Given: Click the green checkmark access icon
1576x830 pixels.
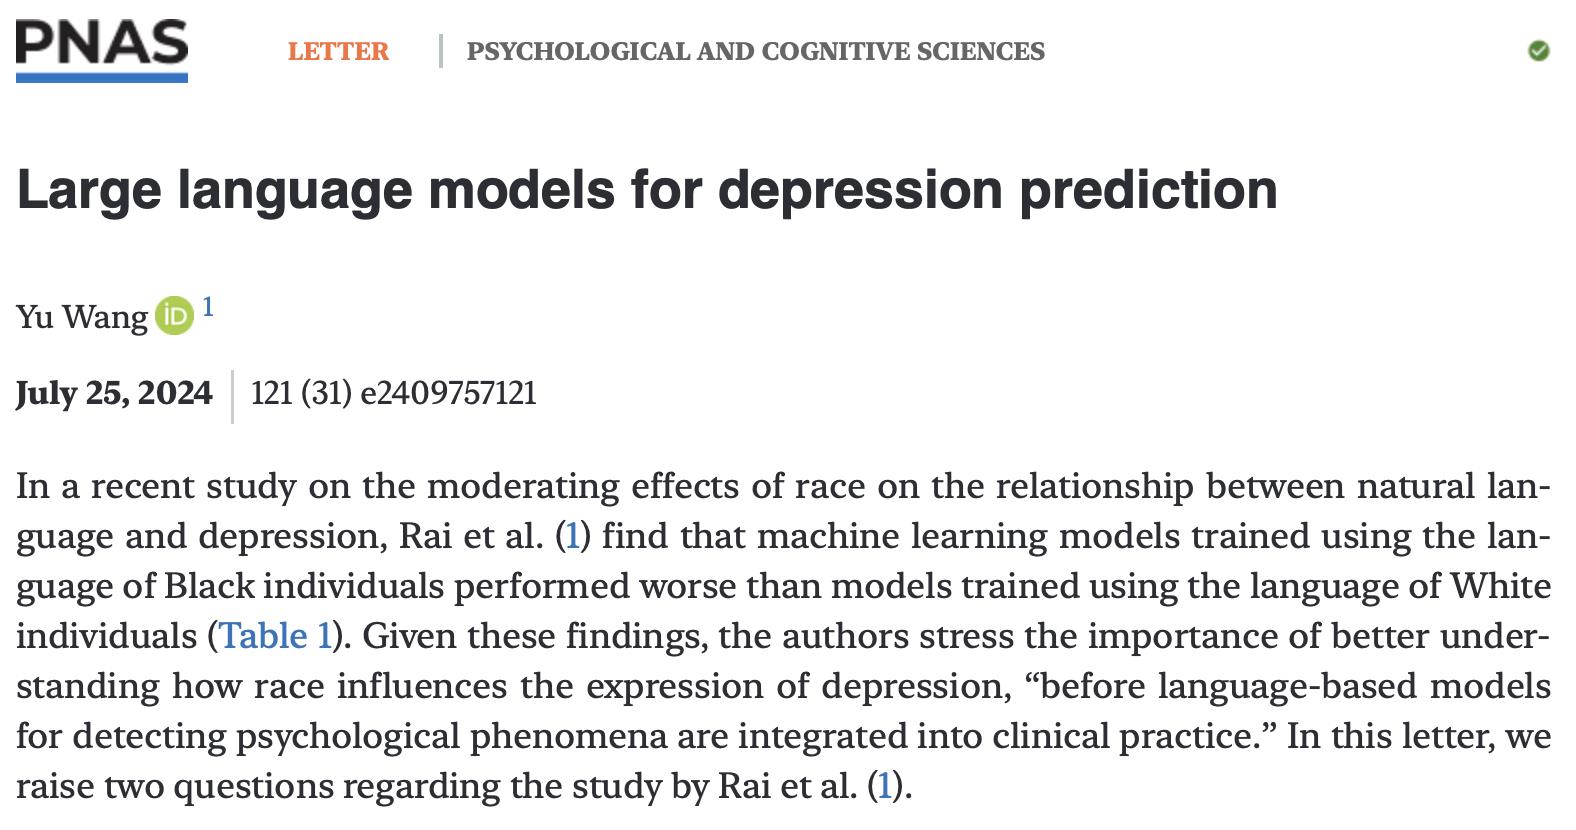Looking at the screenshot, I should pos(1539,51).
